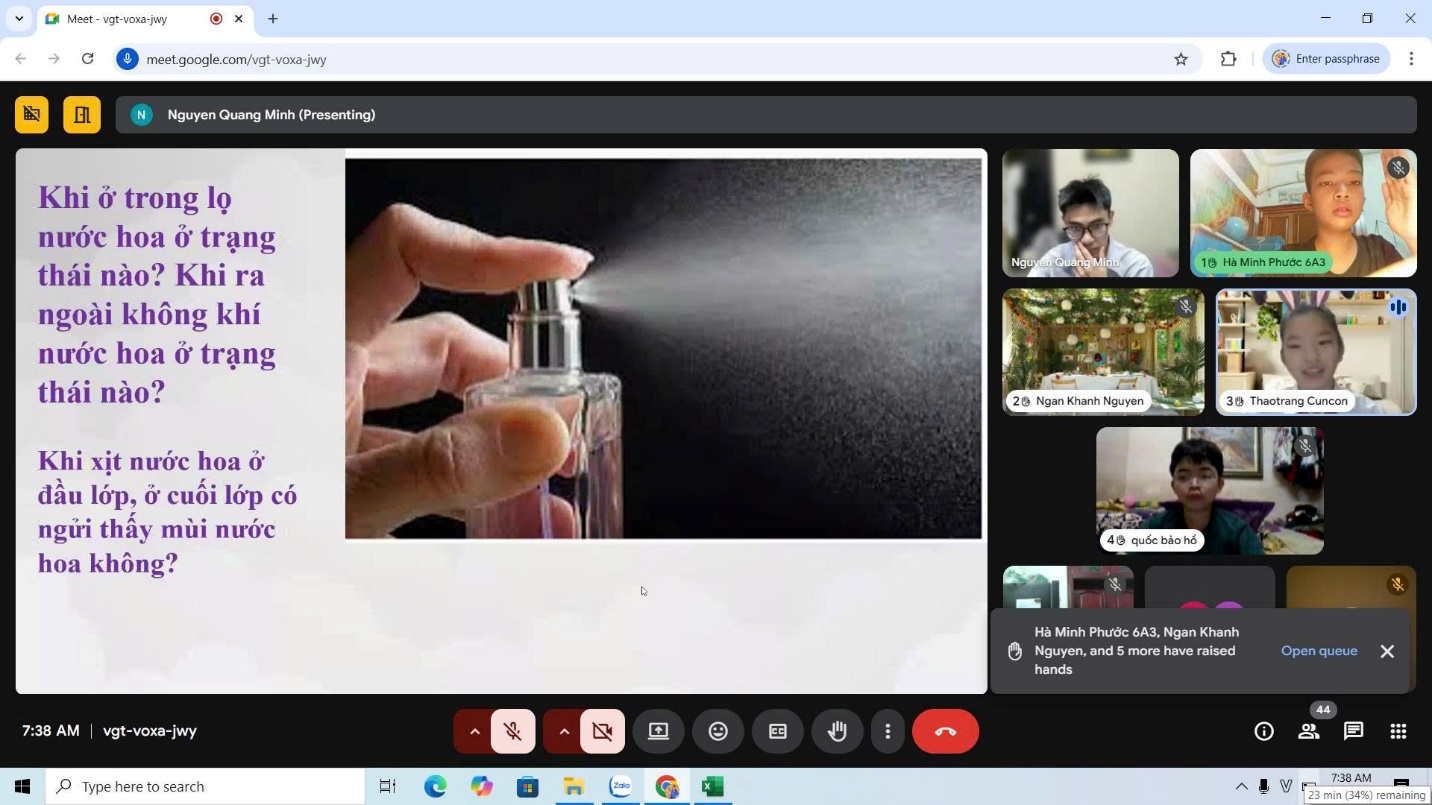This screenshot has width=1432, height=805.
Task: Click the red leave call button
Action: tap(945, 731)
